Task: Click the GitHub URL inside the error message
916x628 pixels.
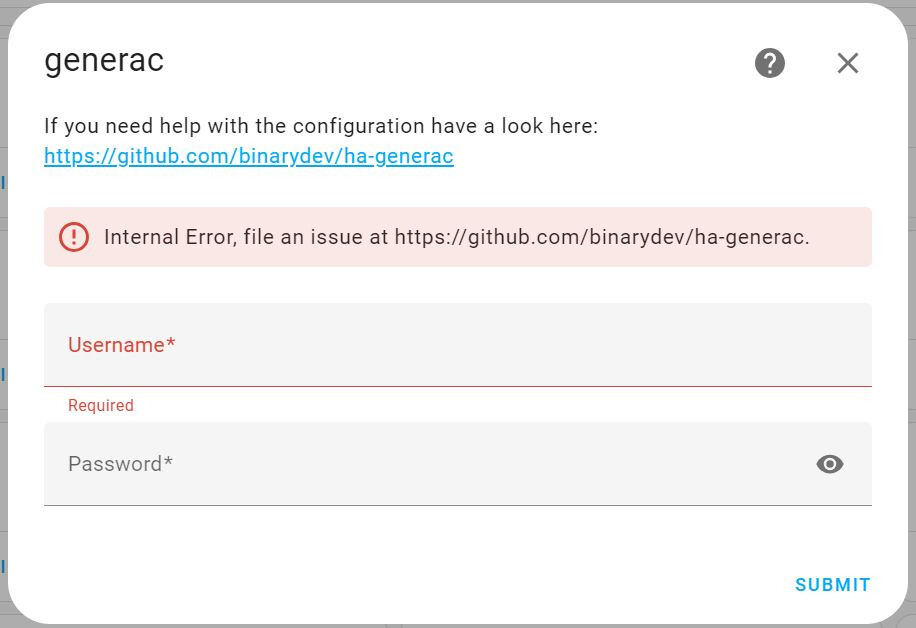Action: (x=600, y=237)
